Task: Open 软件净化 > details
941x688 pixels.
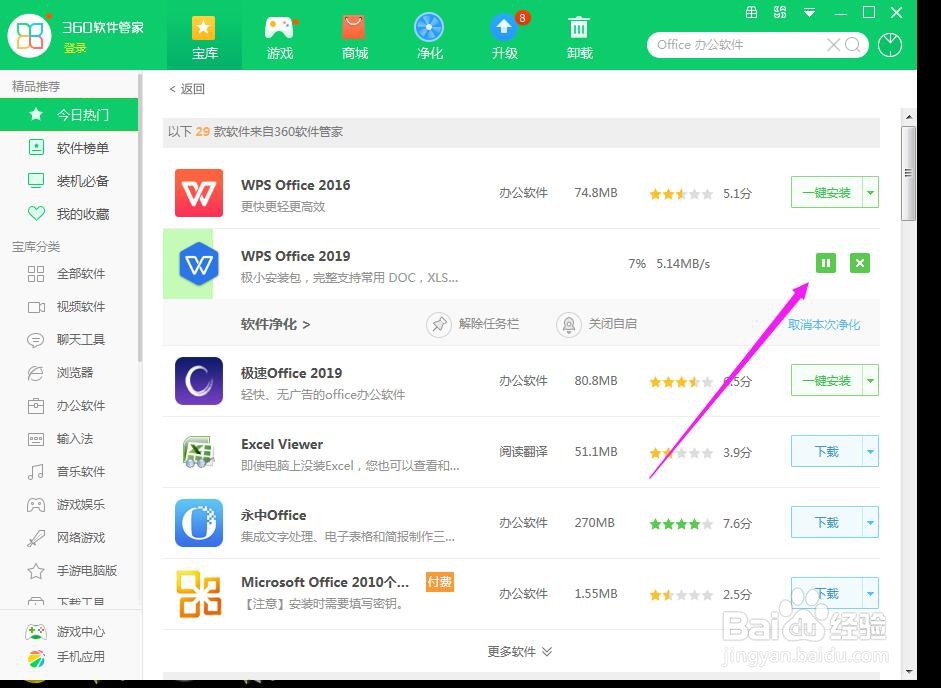Action: [275, 324]
